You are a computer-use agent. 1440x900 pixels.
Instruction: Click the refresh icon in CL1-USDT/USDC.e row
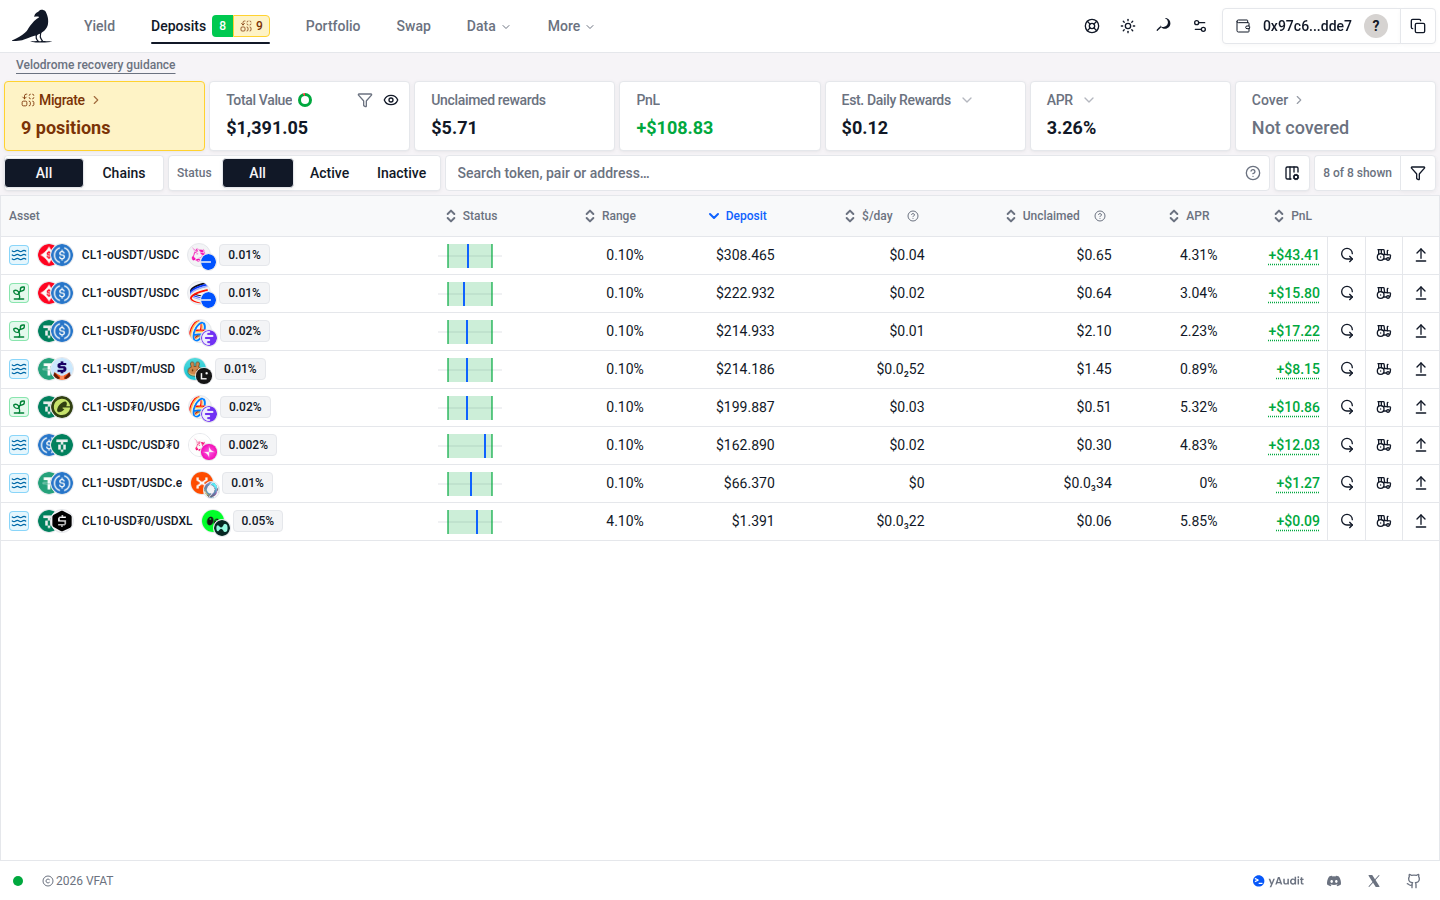1347,483
